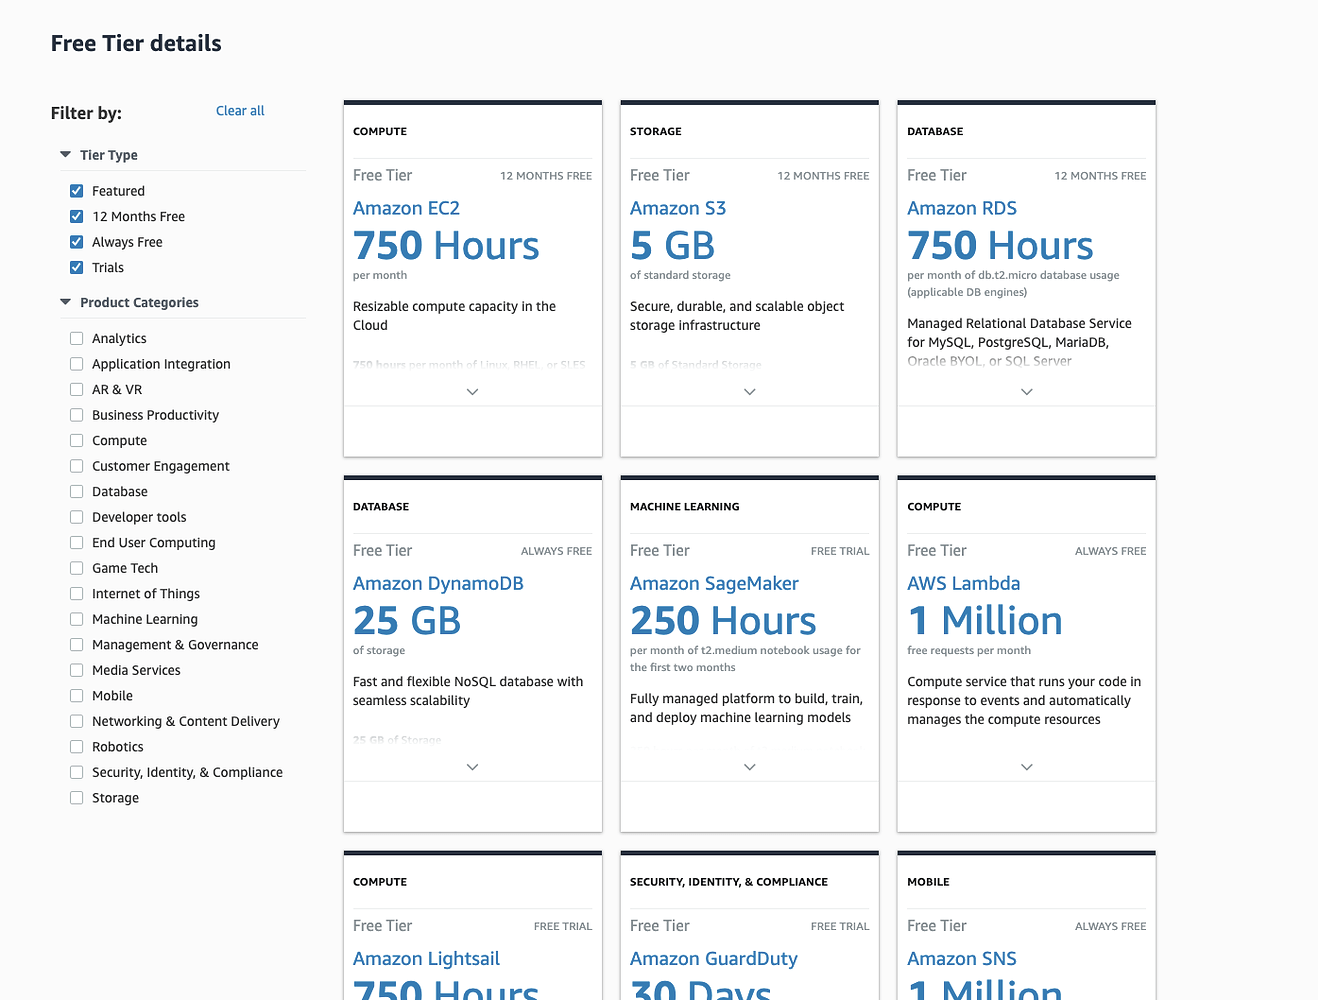Open the Amazon SNS product link
Image resolution: width=1318 pixels, height=1000 pixels.
(x=962, y=958)
